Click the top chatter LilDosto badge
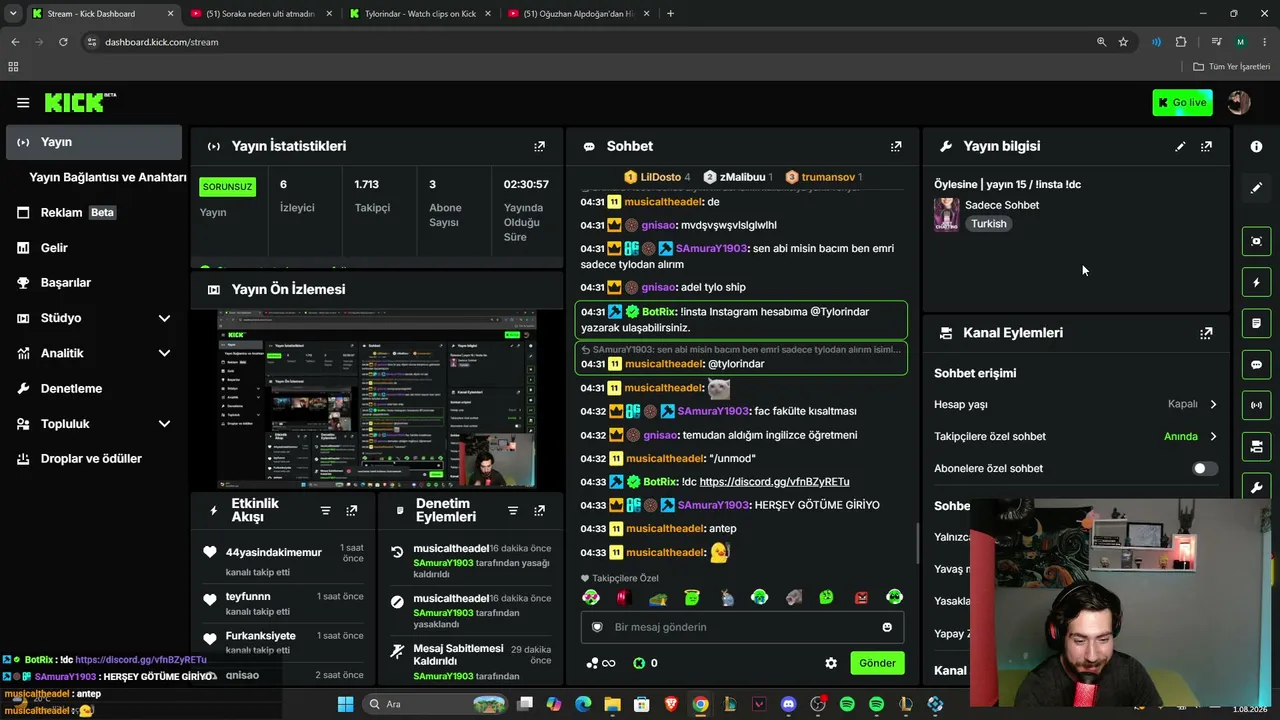Screen dimensions: 1280x720 (x=657, y=177)
